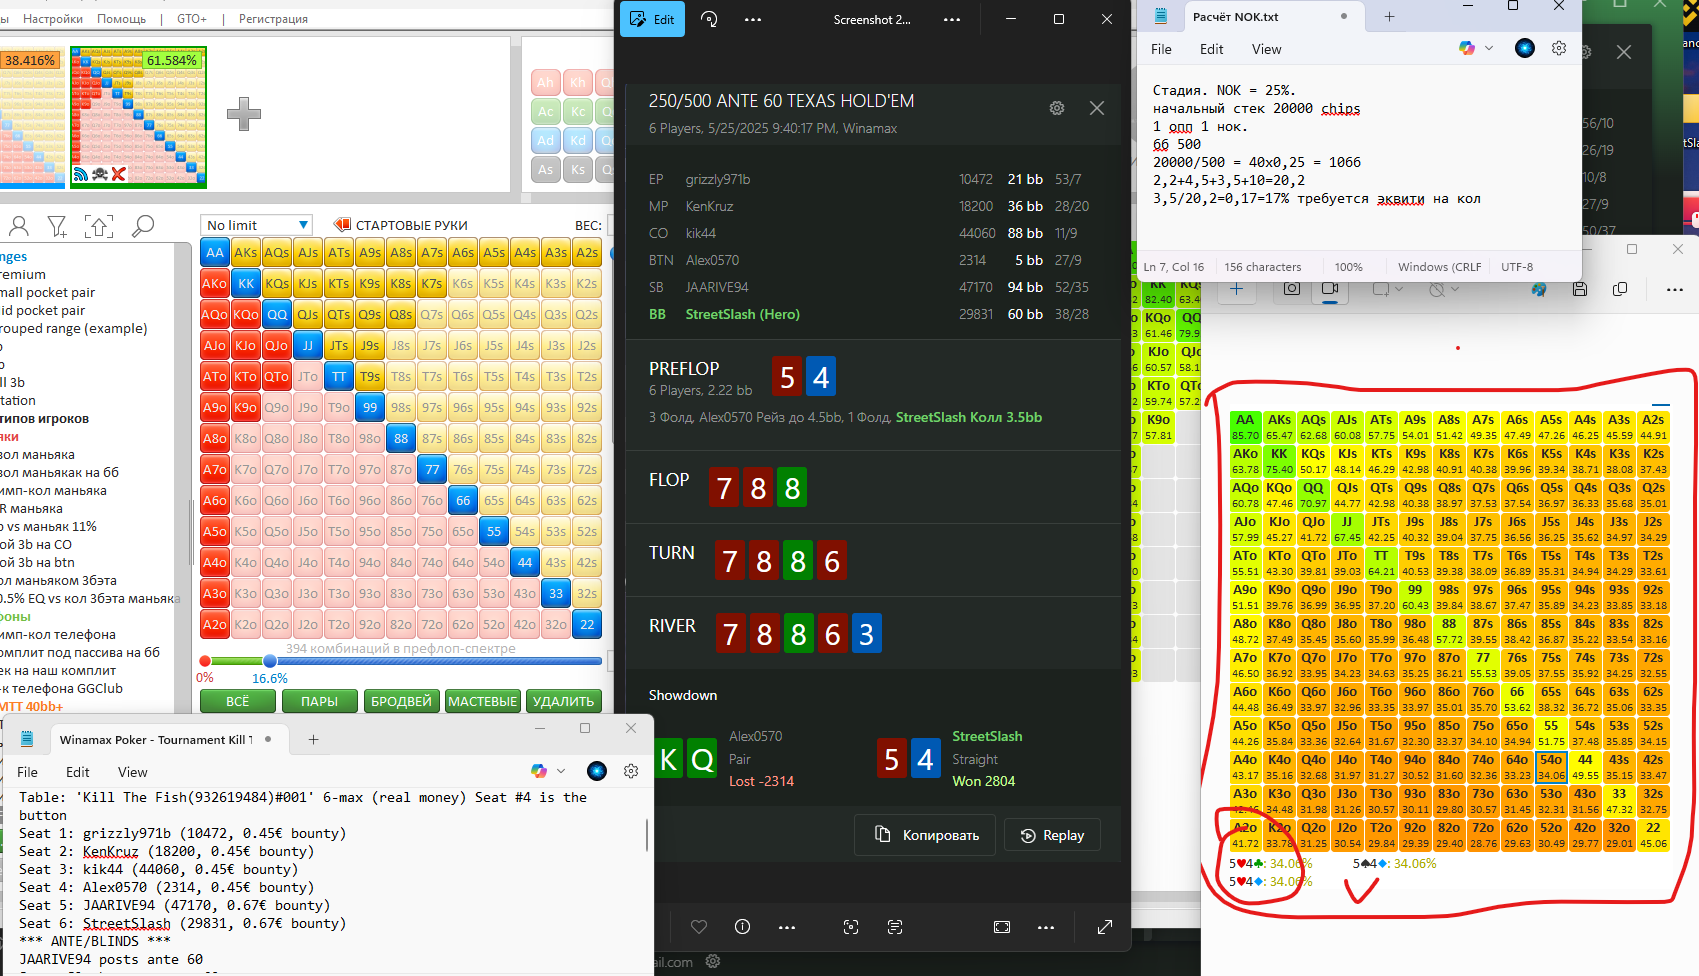The width and height of the screenshot is (1699, 976).
Task: Open the three-dot menu beside Screenshot title
Action: tap(952, 19)
